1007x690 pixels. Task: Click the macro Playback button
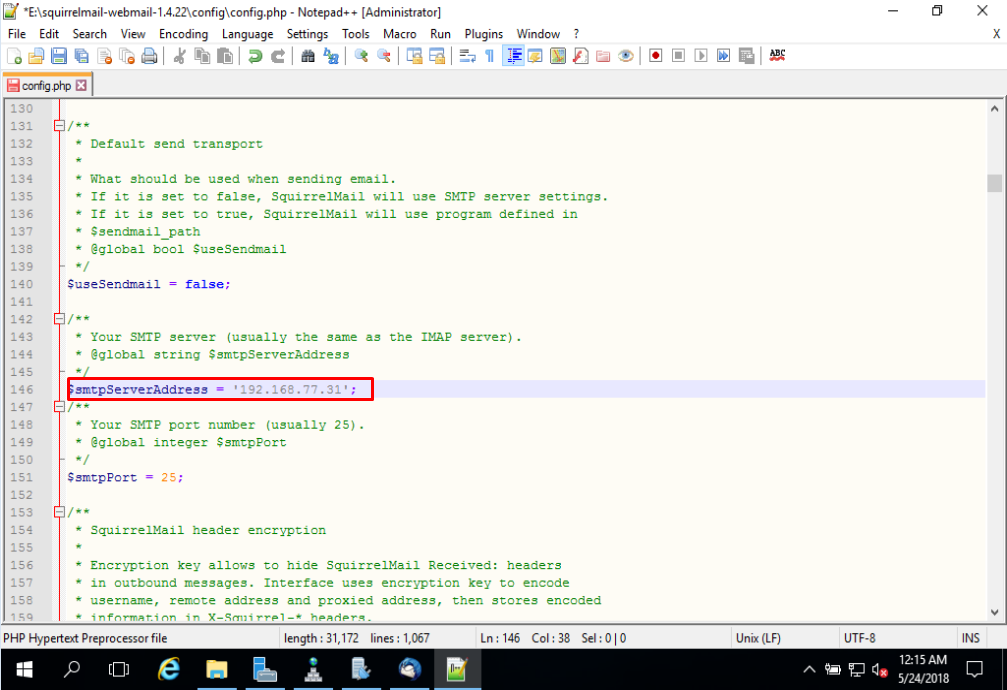(701, 56)
